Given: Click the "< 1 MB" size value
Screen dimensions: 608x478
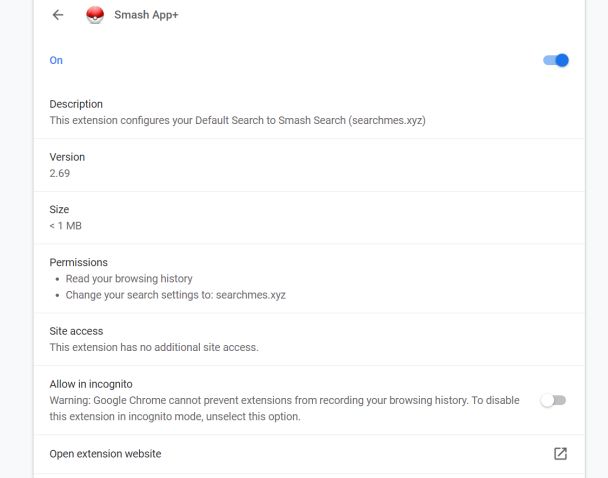Looking at the screenshot, I should pyautogui.click(x=65, y=226).
